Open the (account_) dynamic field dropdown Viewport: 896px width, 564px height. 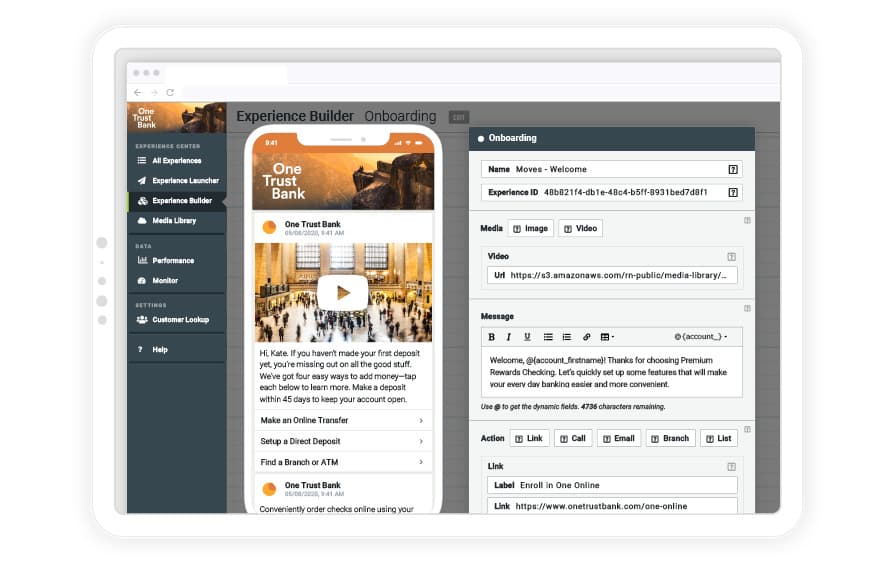[x=701, y=337]
